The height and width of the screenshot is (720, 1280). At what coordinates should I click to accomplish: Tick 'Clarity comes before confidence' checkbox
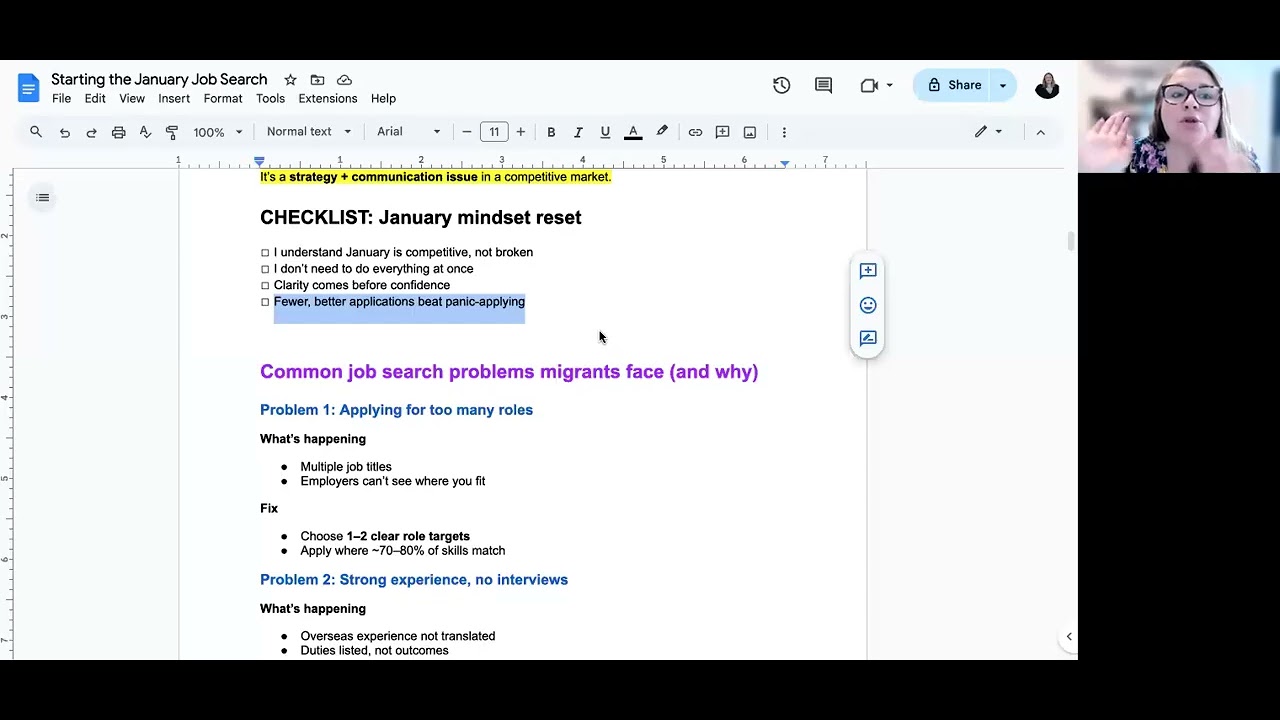pos(265,285)
